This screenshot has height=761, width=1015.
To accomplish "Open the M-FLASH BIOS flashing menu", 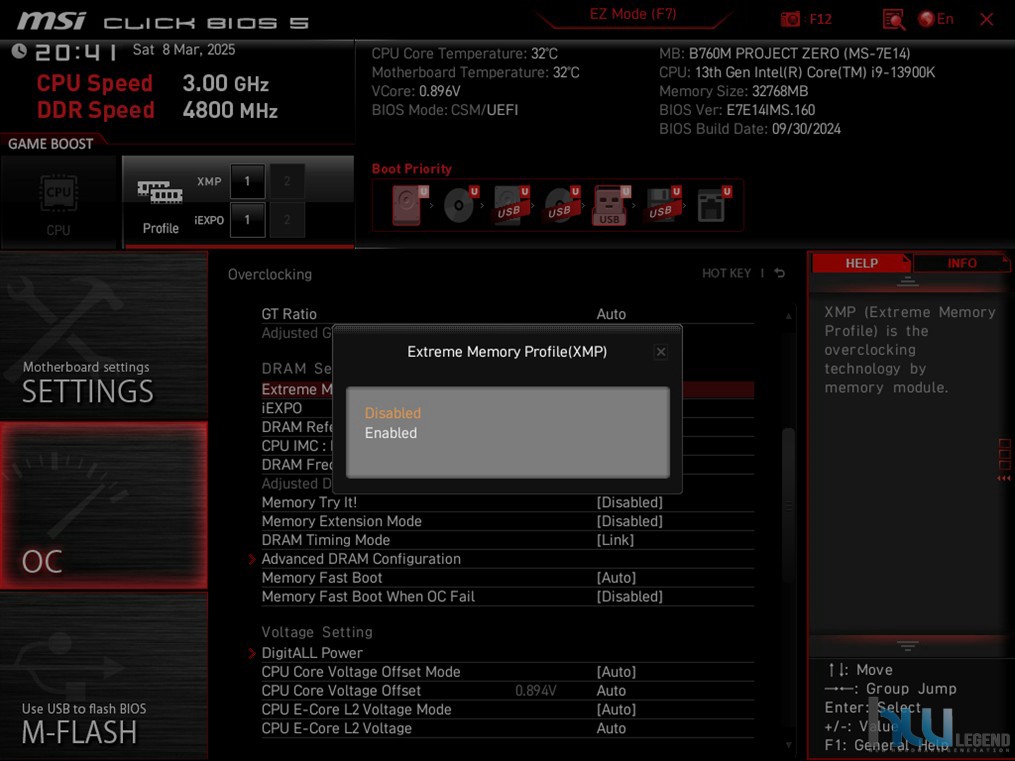I will (x=104, y=676).
